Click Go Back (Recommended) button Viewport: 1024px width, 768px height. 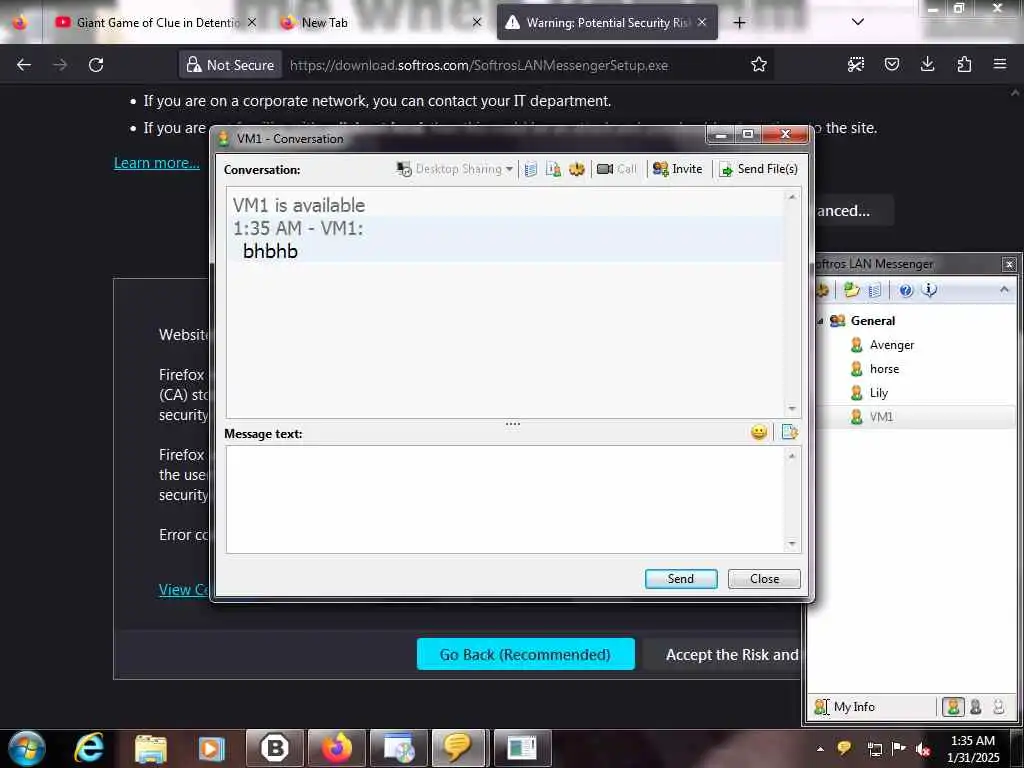coord(525,654)
